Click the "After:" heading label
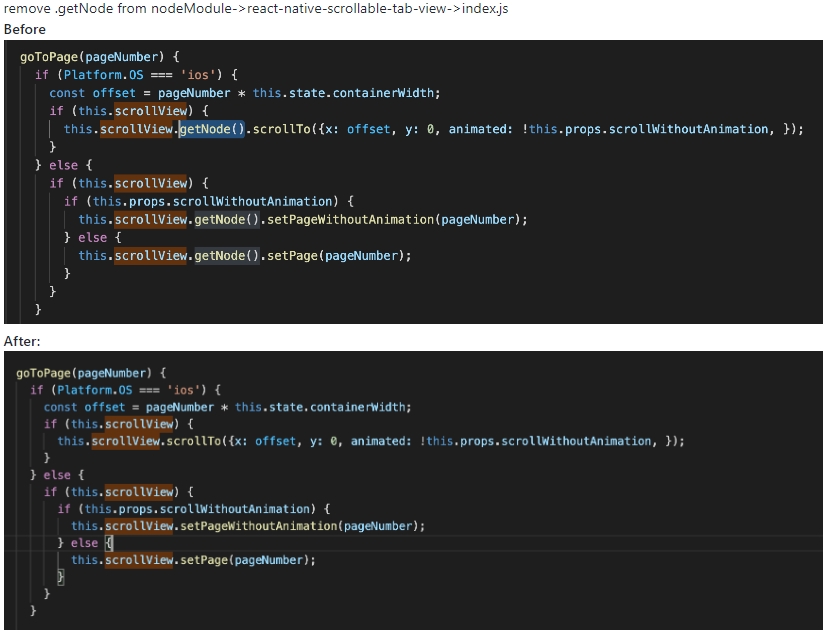The image size is (825, 633). pos(22,341)
